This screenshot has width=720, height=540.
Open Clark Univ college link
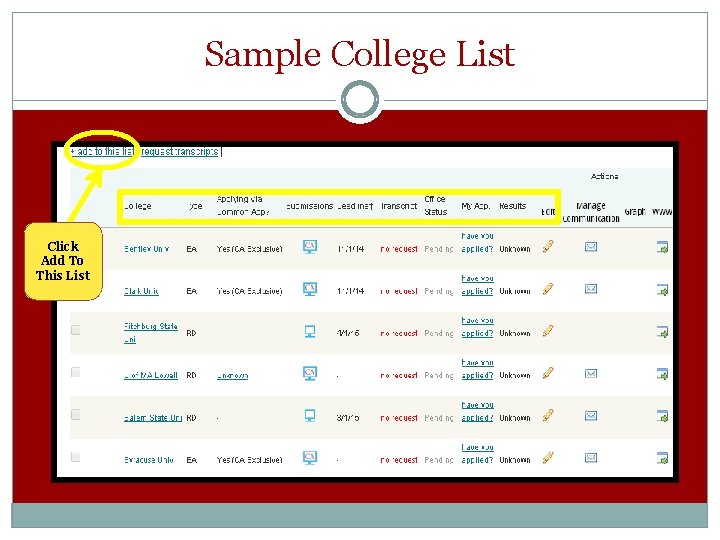[141, 291]
